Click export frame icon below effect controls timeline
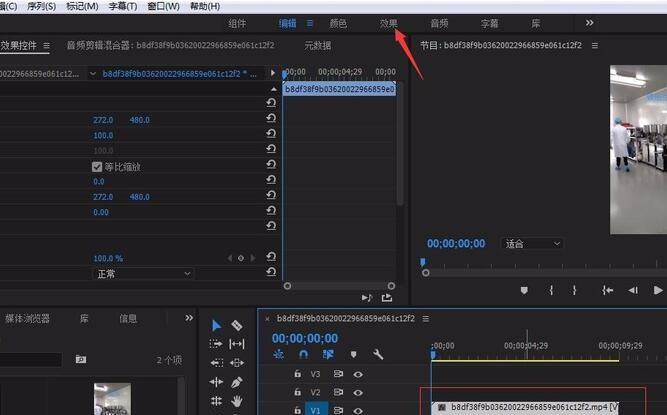 (387, 297)
